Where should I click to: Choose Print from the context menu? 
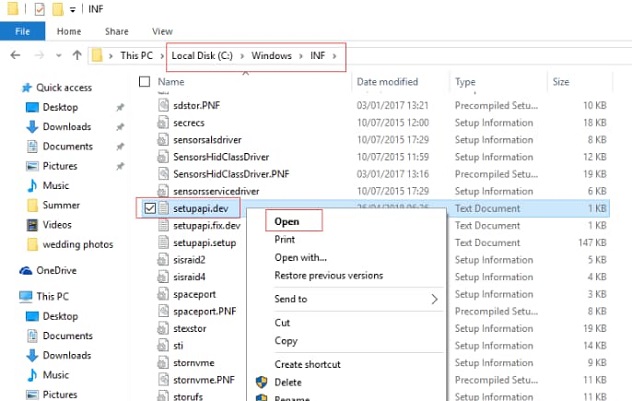[x=285, y=239]
